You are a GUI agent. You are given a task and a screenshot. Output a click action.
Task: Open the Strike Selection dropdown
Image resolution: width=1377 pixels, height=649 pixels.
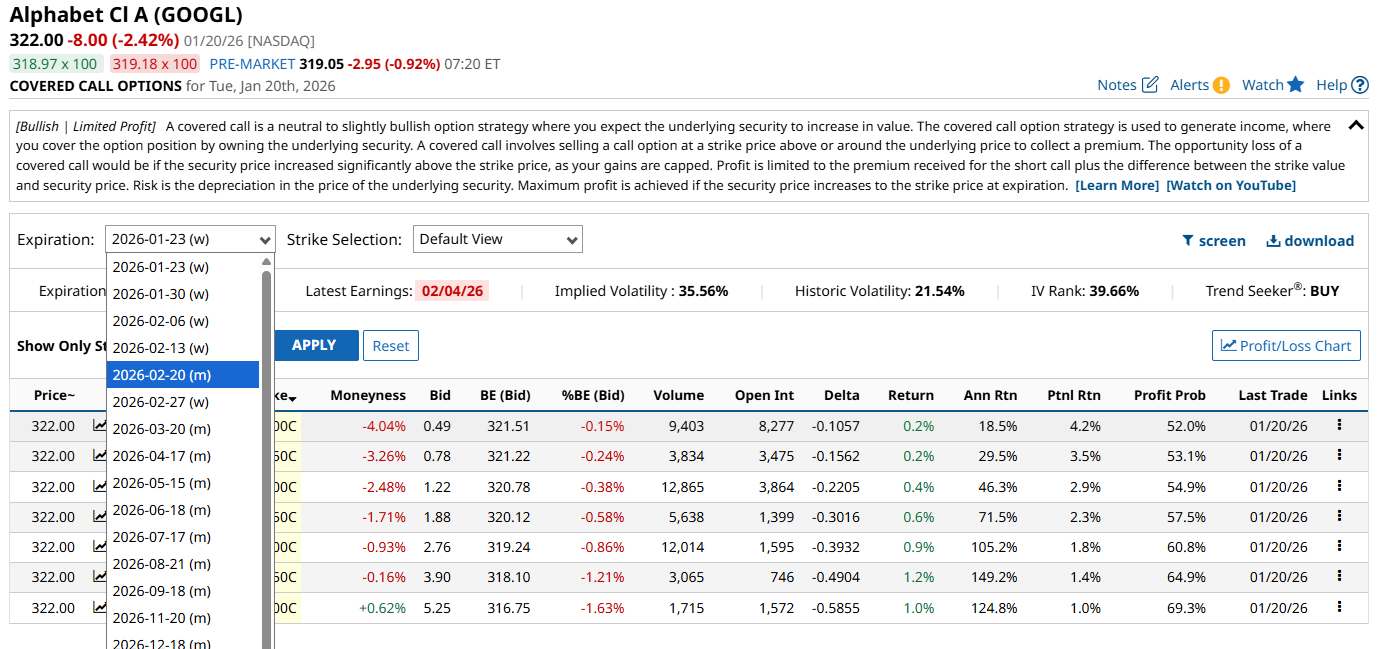[497, 240]
